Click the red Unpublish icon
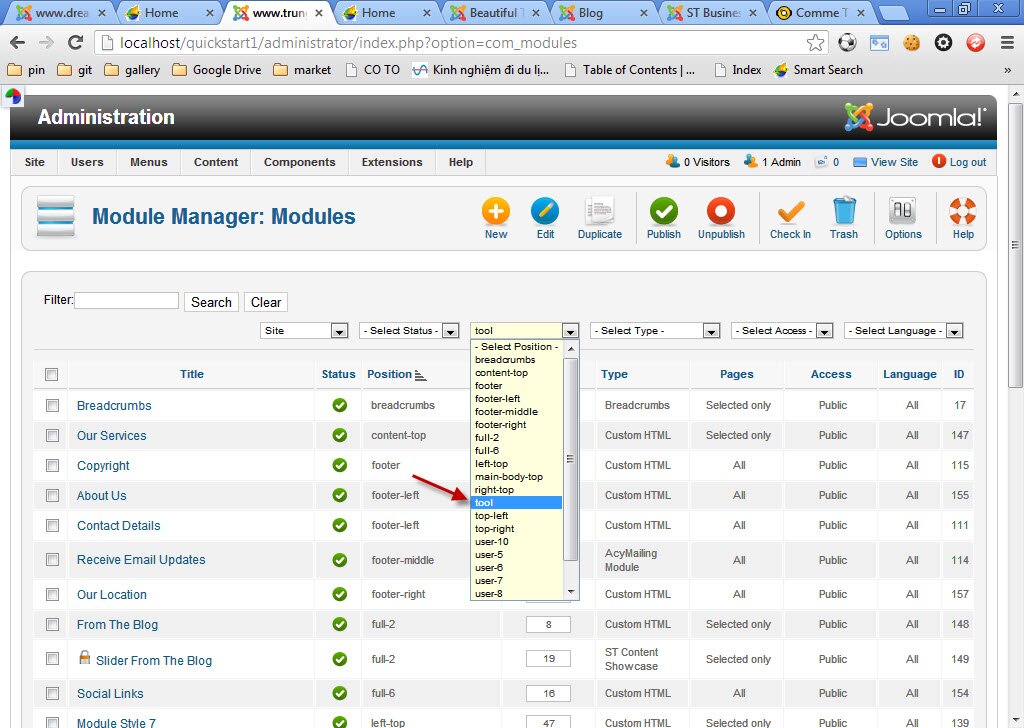Viewport: 1024px width, 728px height. tap(721, 212)
